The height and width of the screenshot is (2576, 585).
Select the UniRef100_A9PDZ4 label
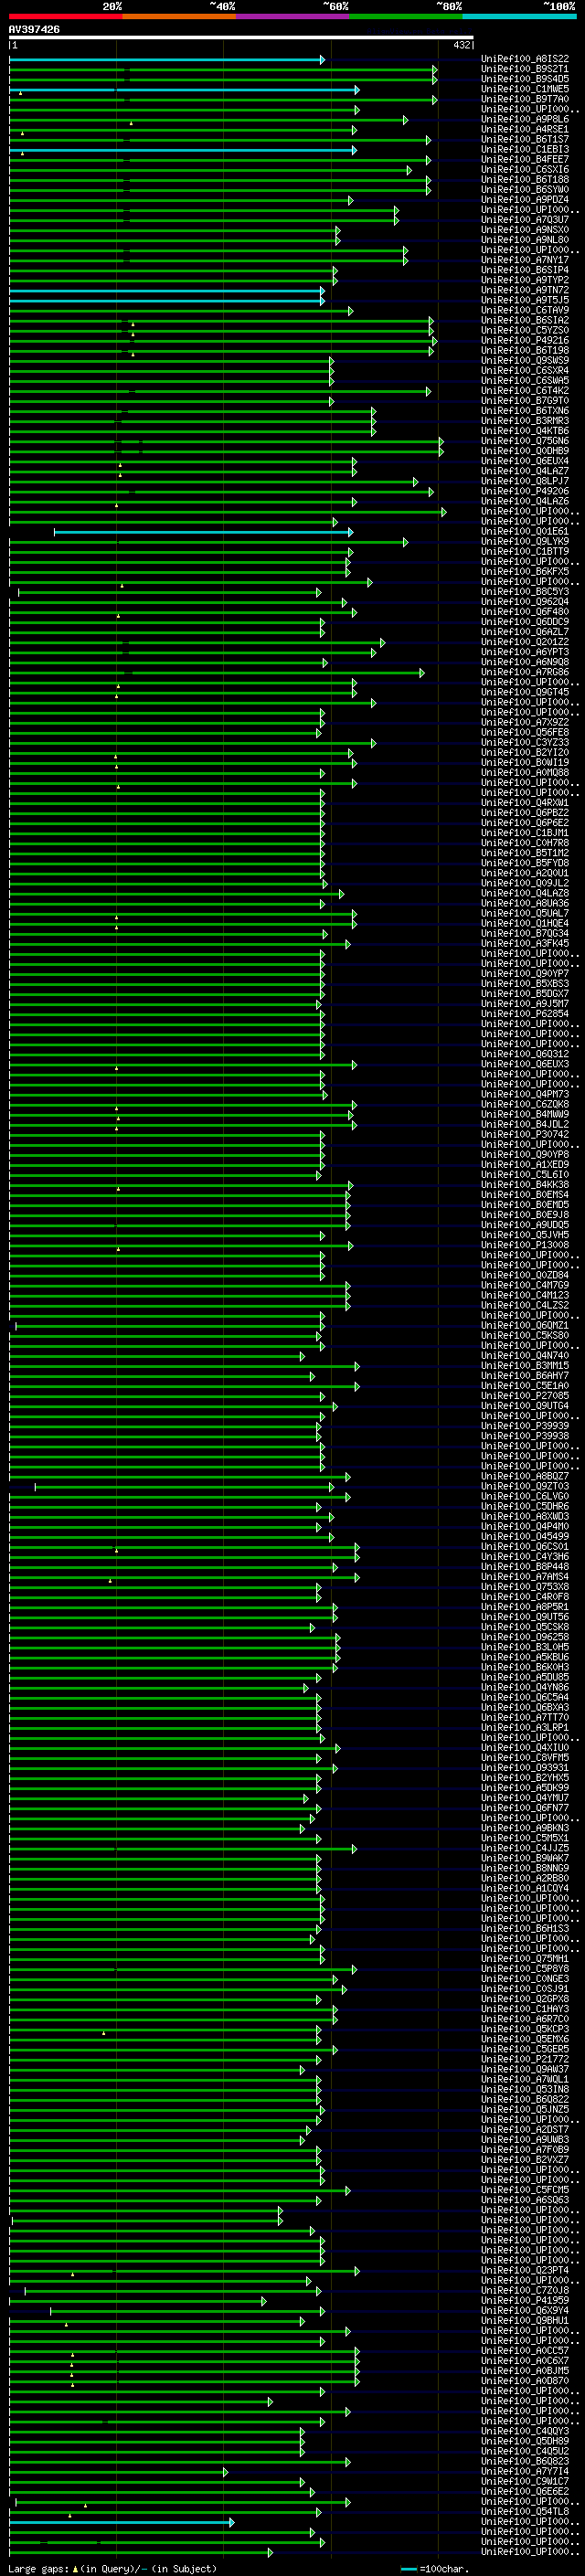pyautogui.click(x=525, y=199)
